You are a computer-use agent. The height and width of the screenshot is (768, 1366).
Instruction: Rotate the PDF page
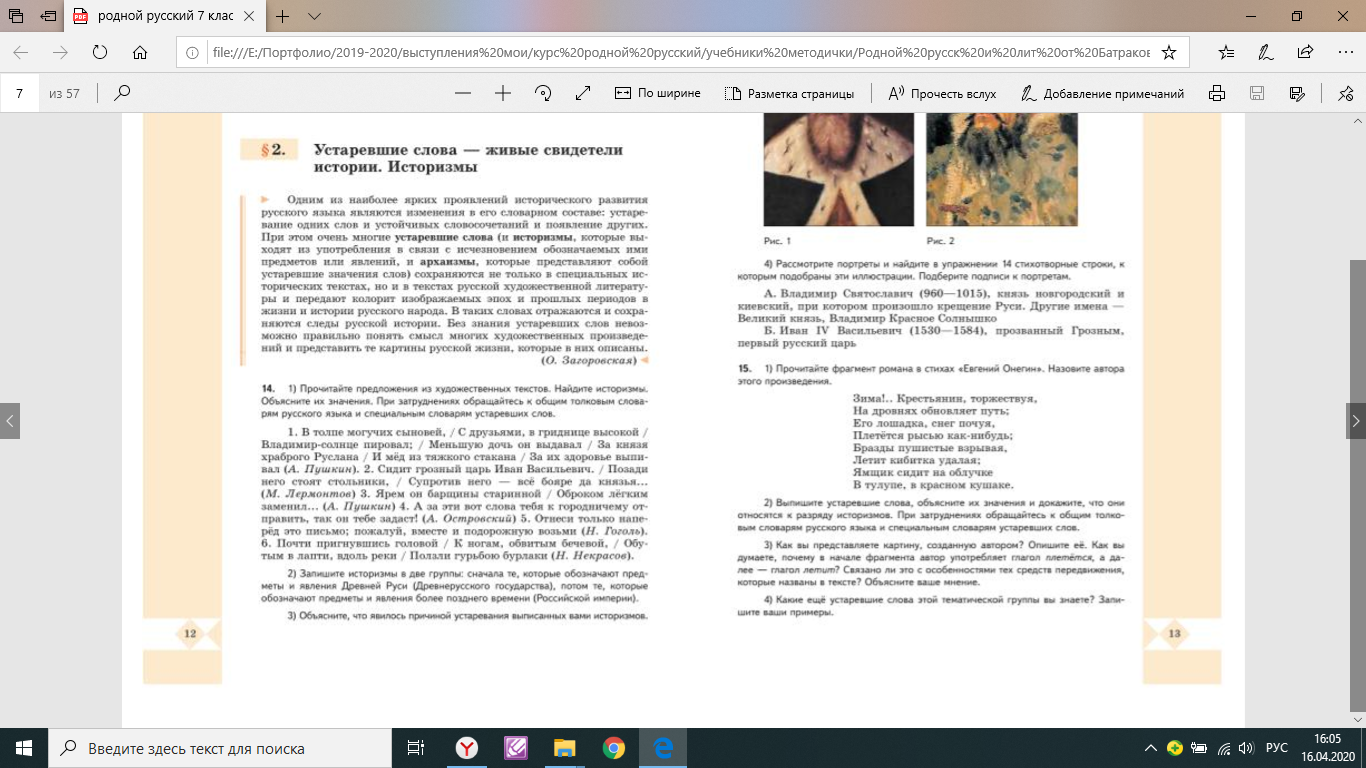(543, 93)
